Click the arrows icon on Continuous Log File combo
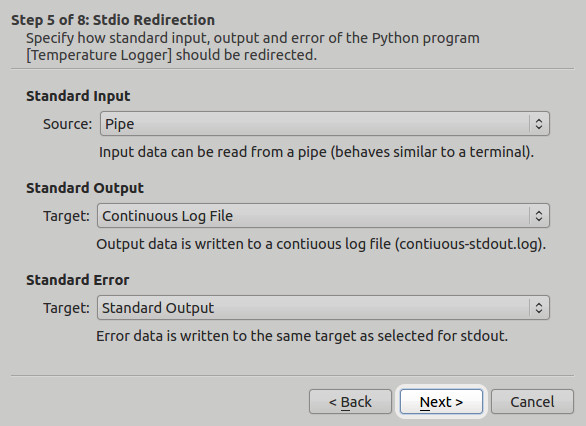Viewport: 586px width, 426px height. [539, 216]
